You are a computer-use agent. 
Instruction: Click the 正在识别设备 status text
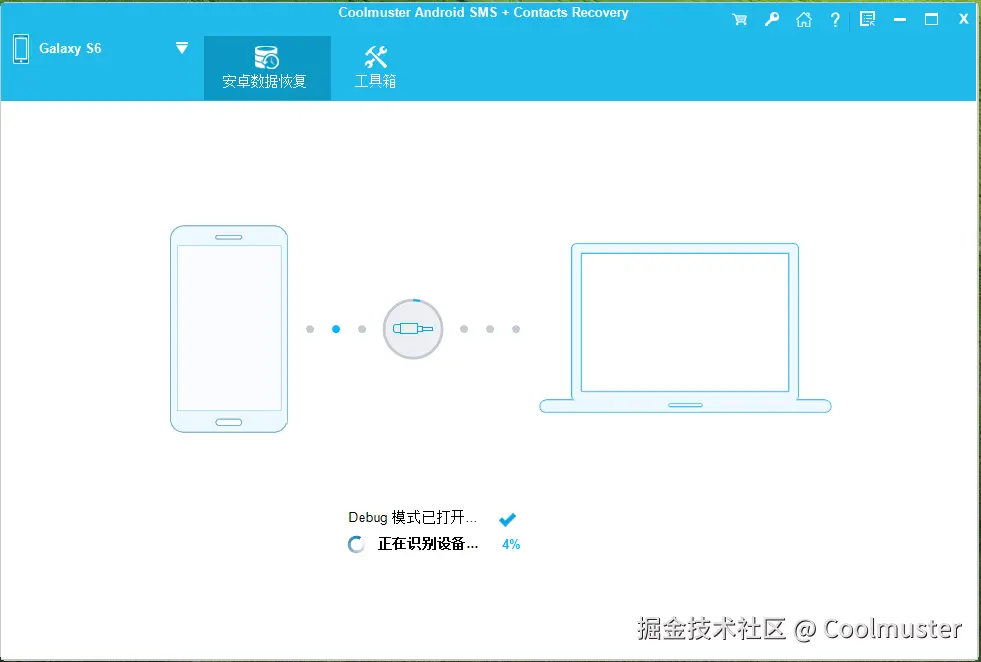coord(428,544)
